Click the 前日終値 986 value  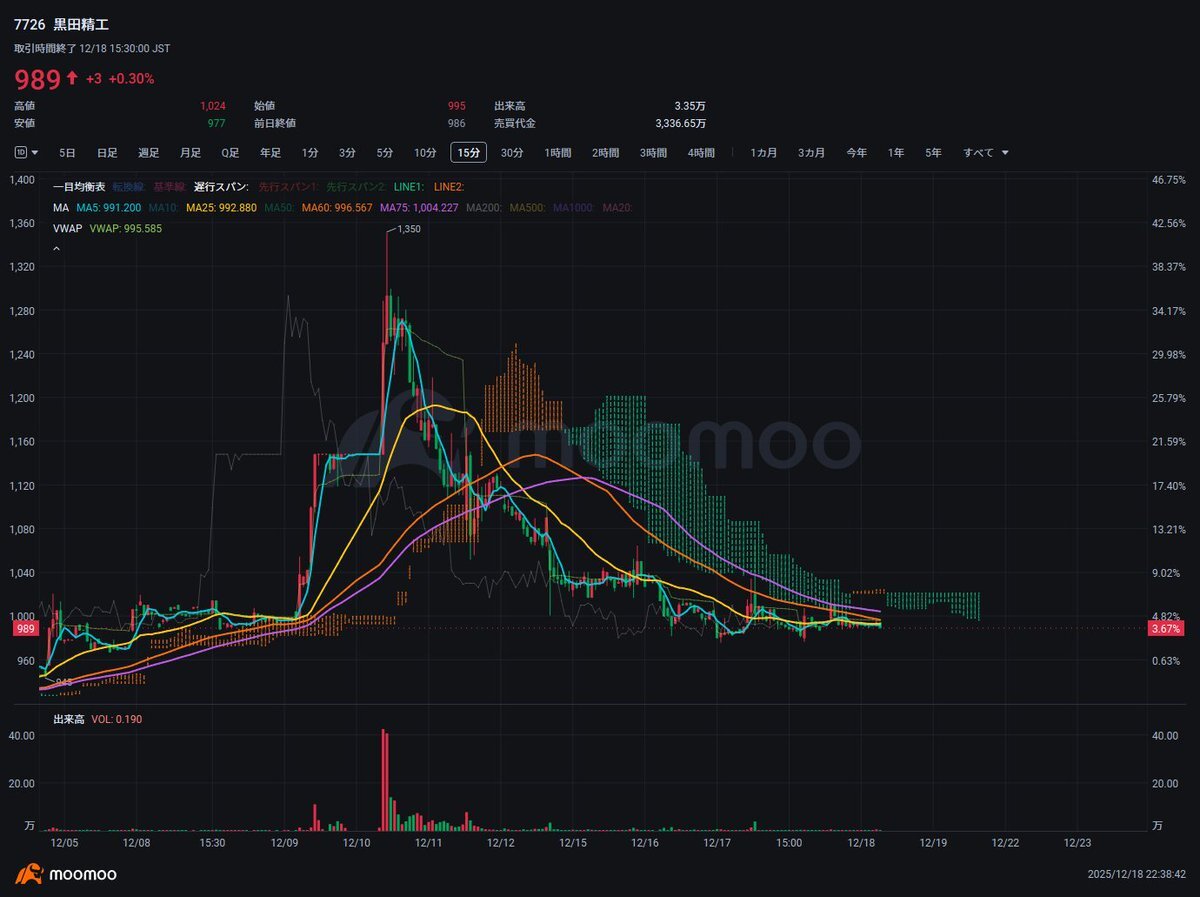[x=456, y=123]
